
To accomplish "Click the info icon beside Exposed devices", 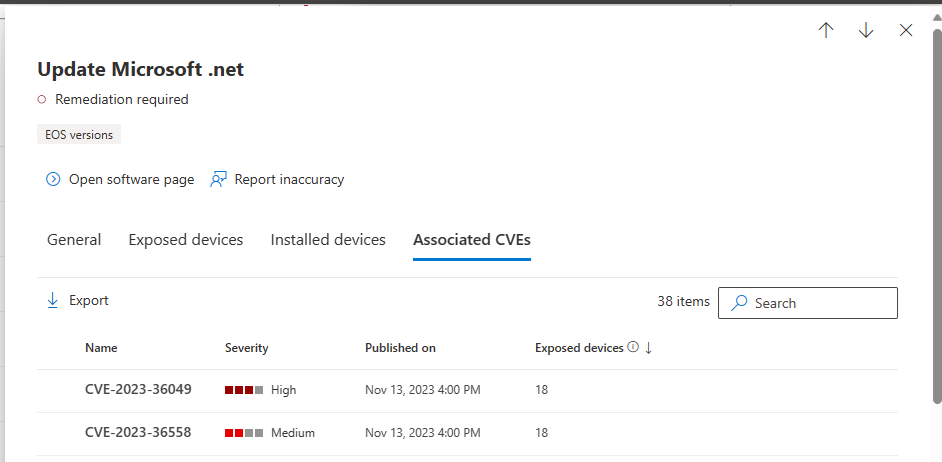I will coord(632,347).
